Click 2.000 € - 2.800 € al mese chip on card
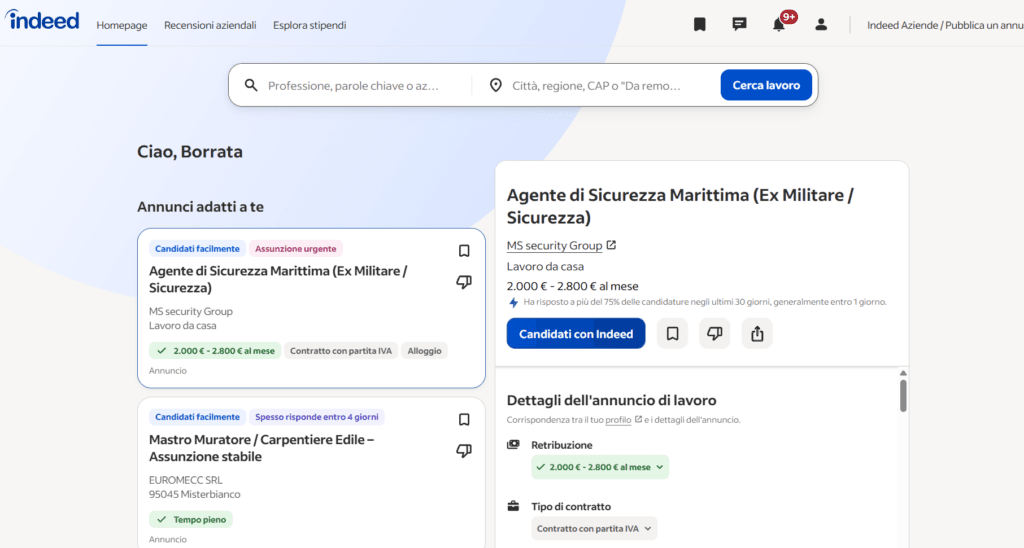Viewport: 1024px width, 548px height. coord(216,351)
